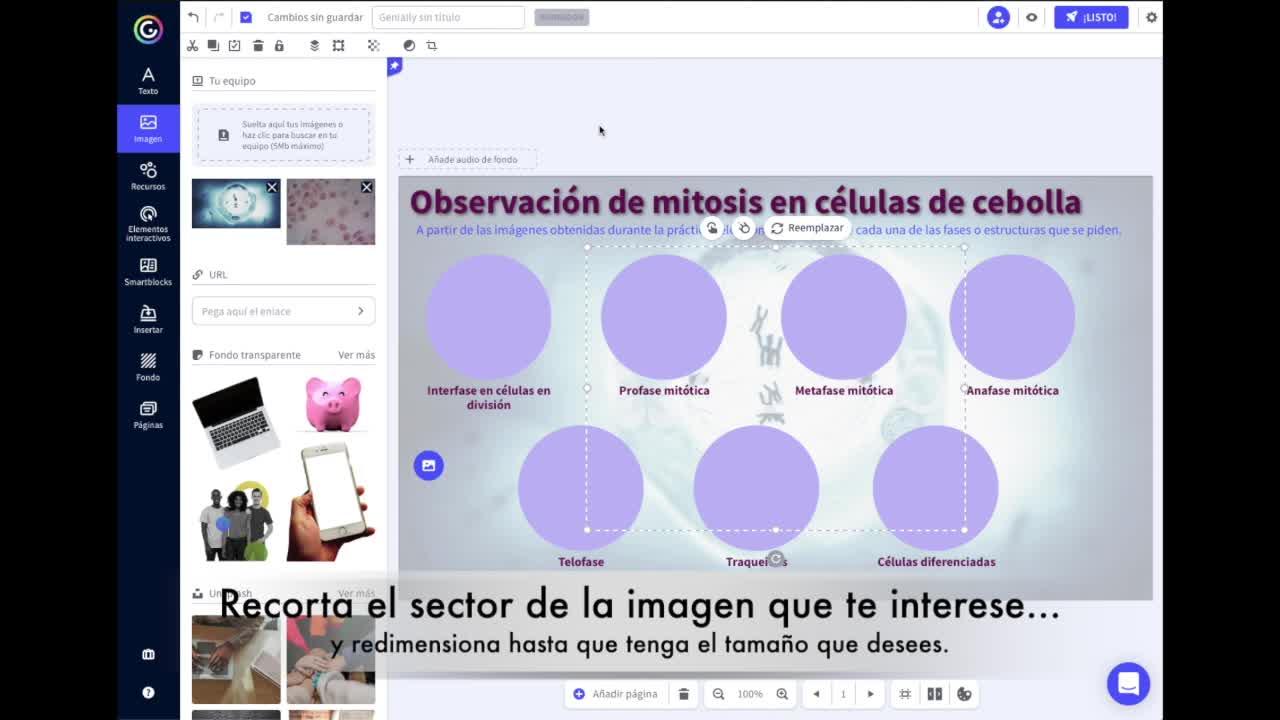The image size is (1280, 720).
Task: Click the 100% zoom level value
Action: coord(750,694)
